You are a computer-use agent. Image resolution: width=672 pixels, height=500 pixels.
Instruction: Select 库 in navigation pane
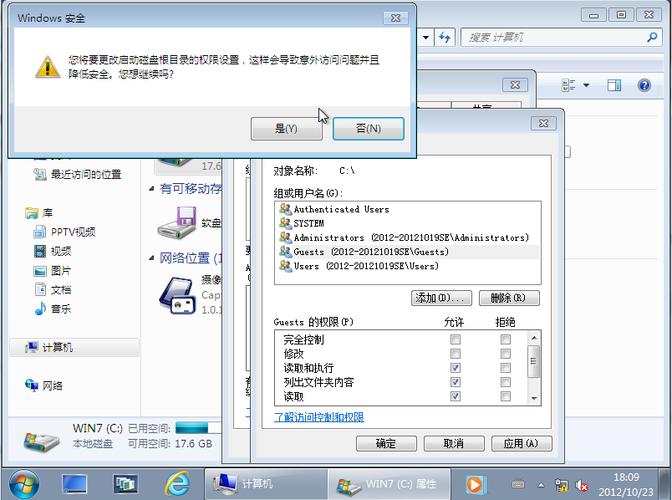point(39,213)
